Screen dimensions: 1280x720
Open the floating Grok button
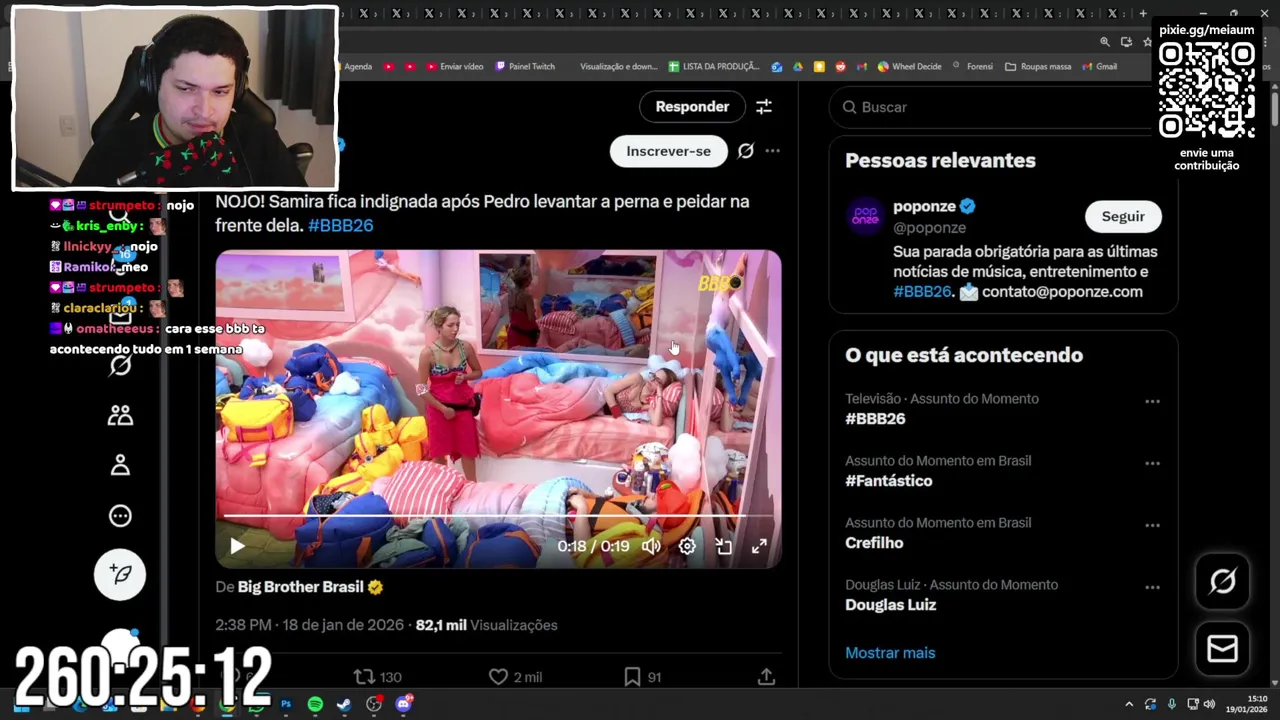pyautogui.click(x=1222, y=581)
